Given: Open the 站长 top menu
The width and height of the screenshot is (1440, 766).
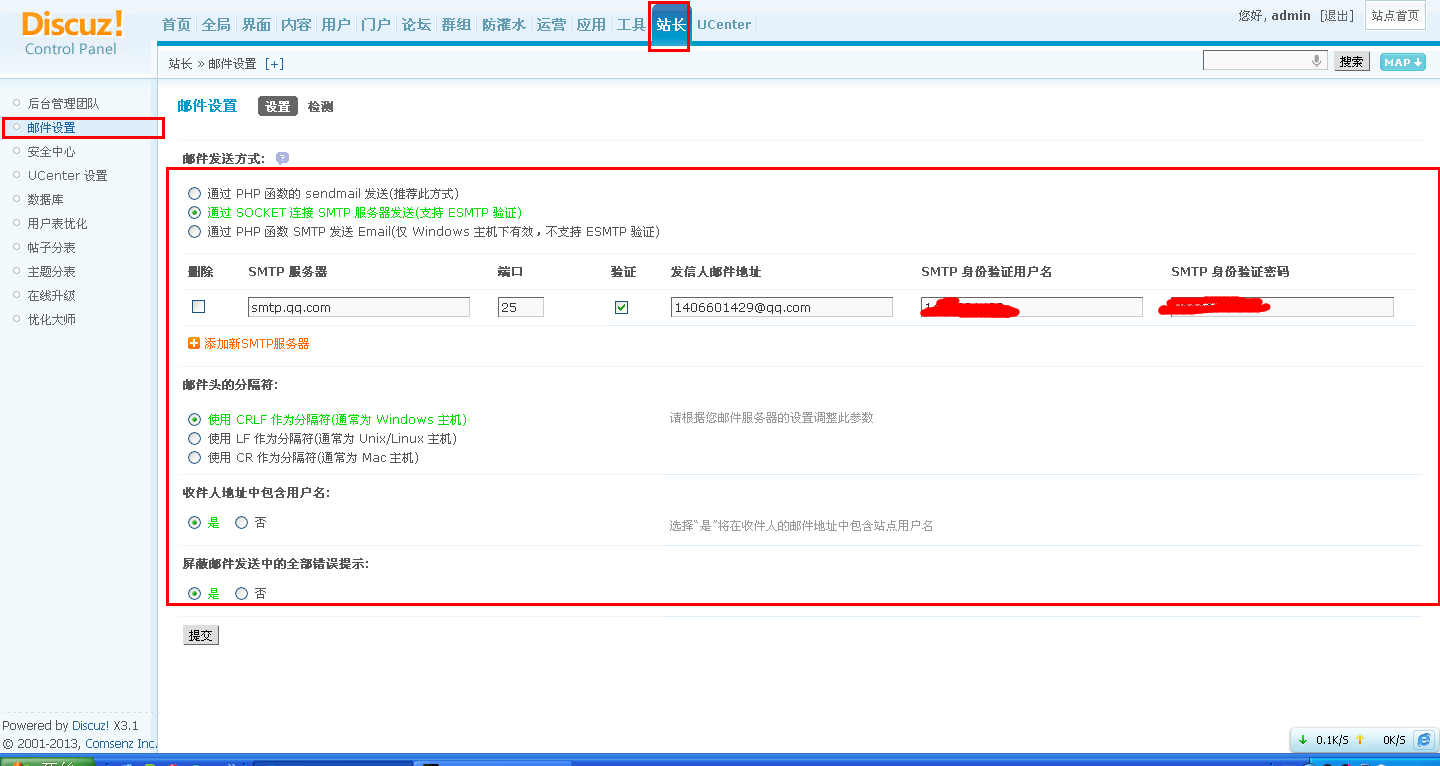Looking at the screenshot, I should click(x=670, y=25).
